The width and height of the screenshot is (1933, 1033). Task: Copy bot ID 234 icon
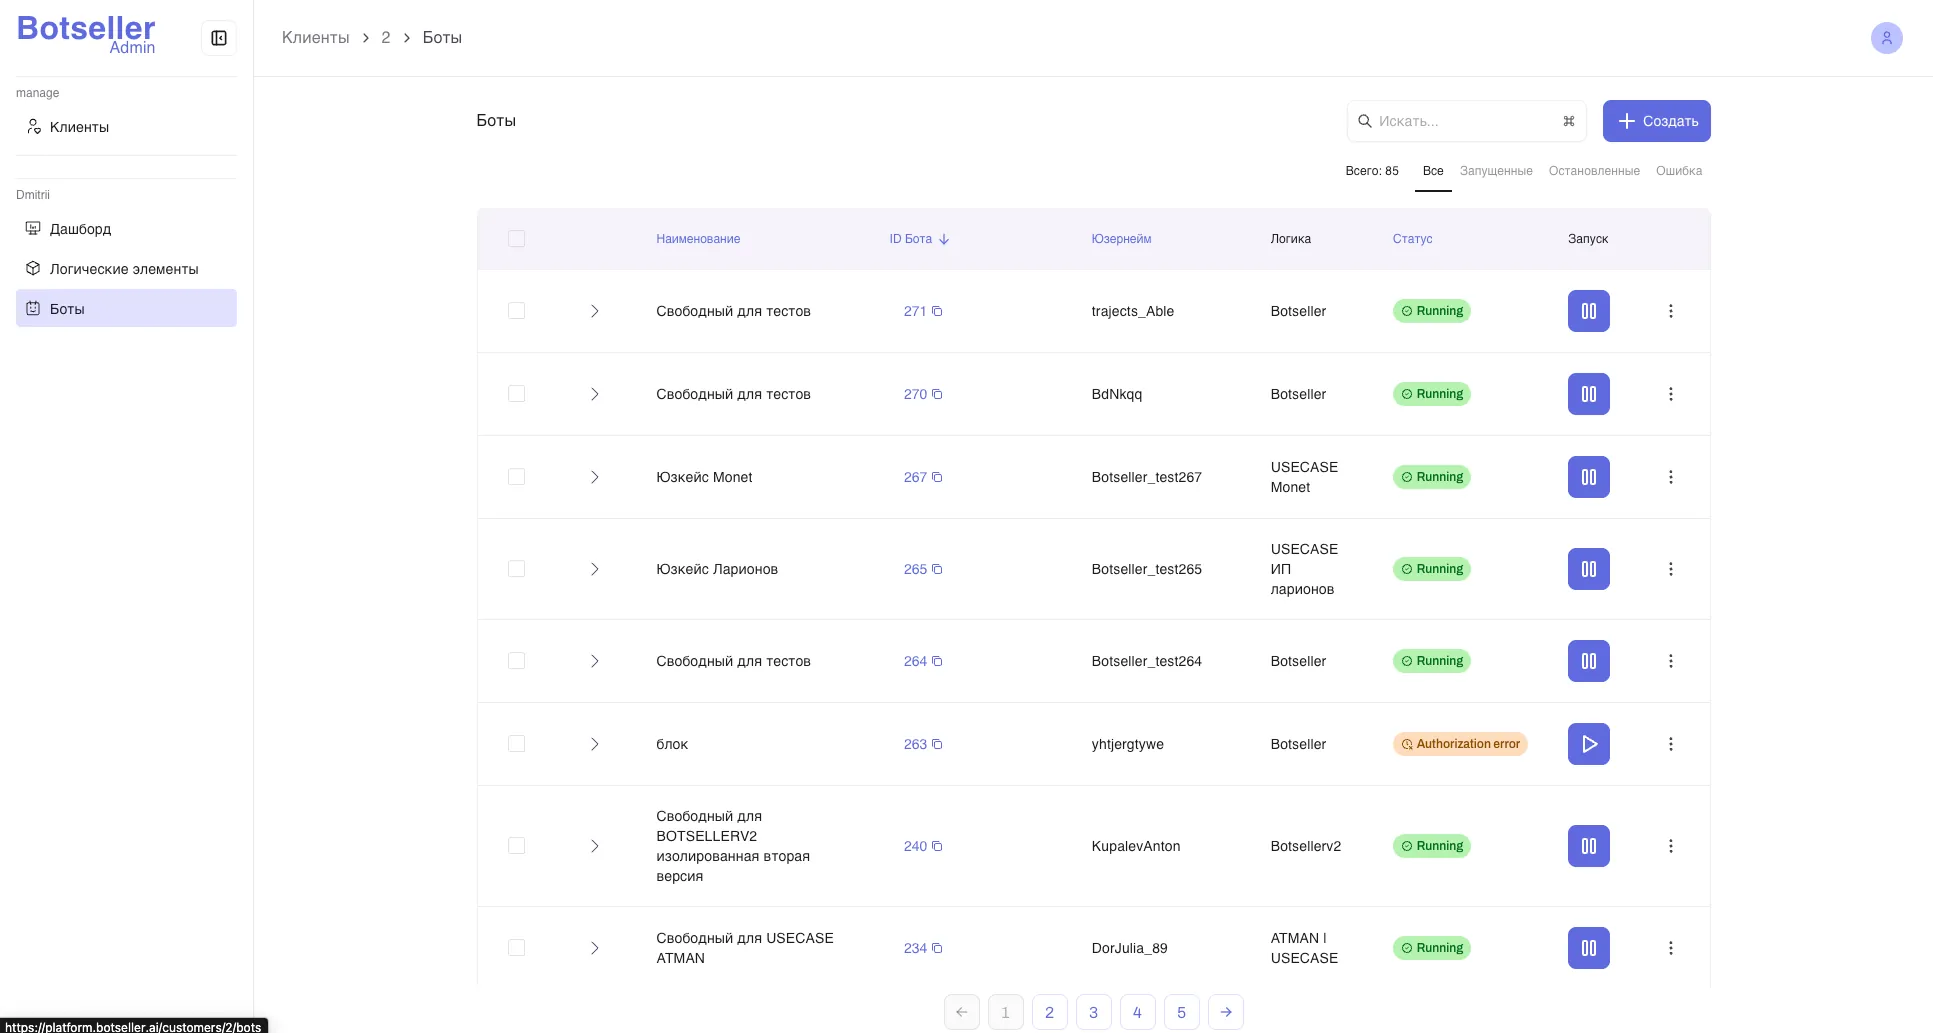point(937,948)
